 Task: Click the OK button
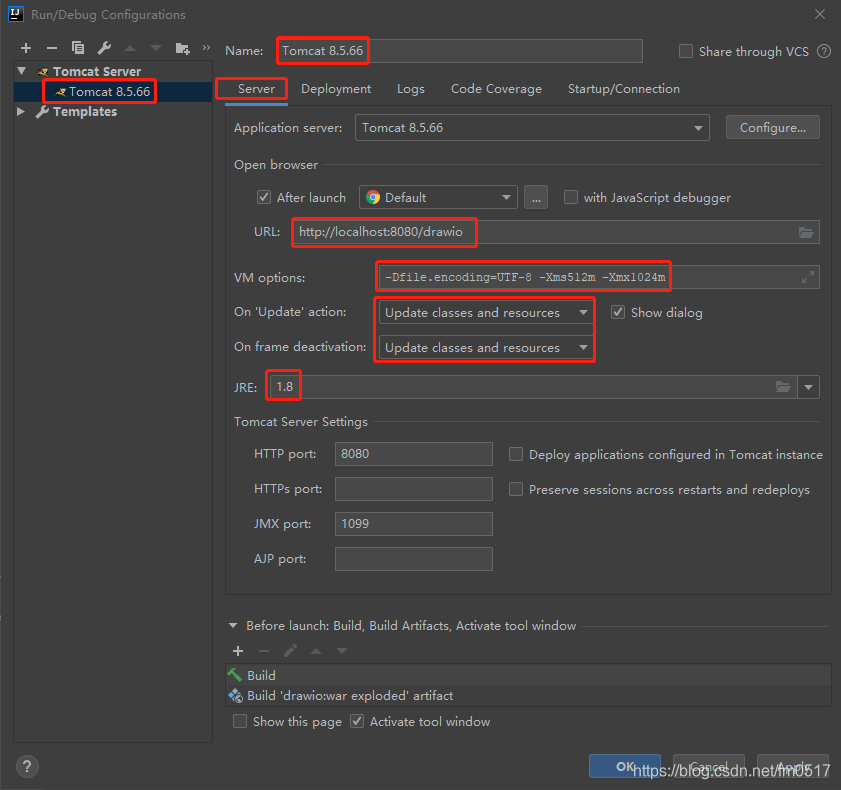625,766
